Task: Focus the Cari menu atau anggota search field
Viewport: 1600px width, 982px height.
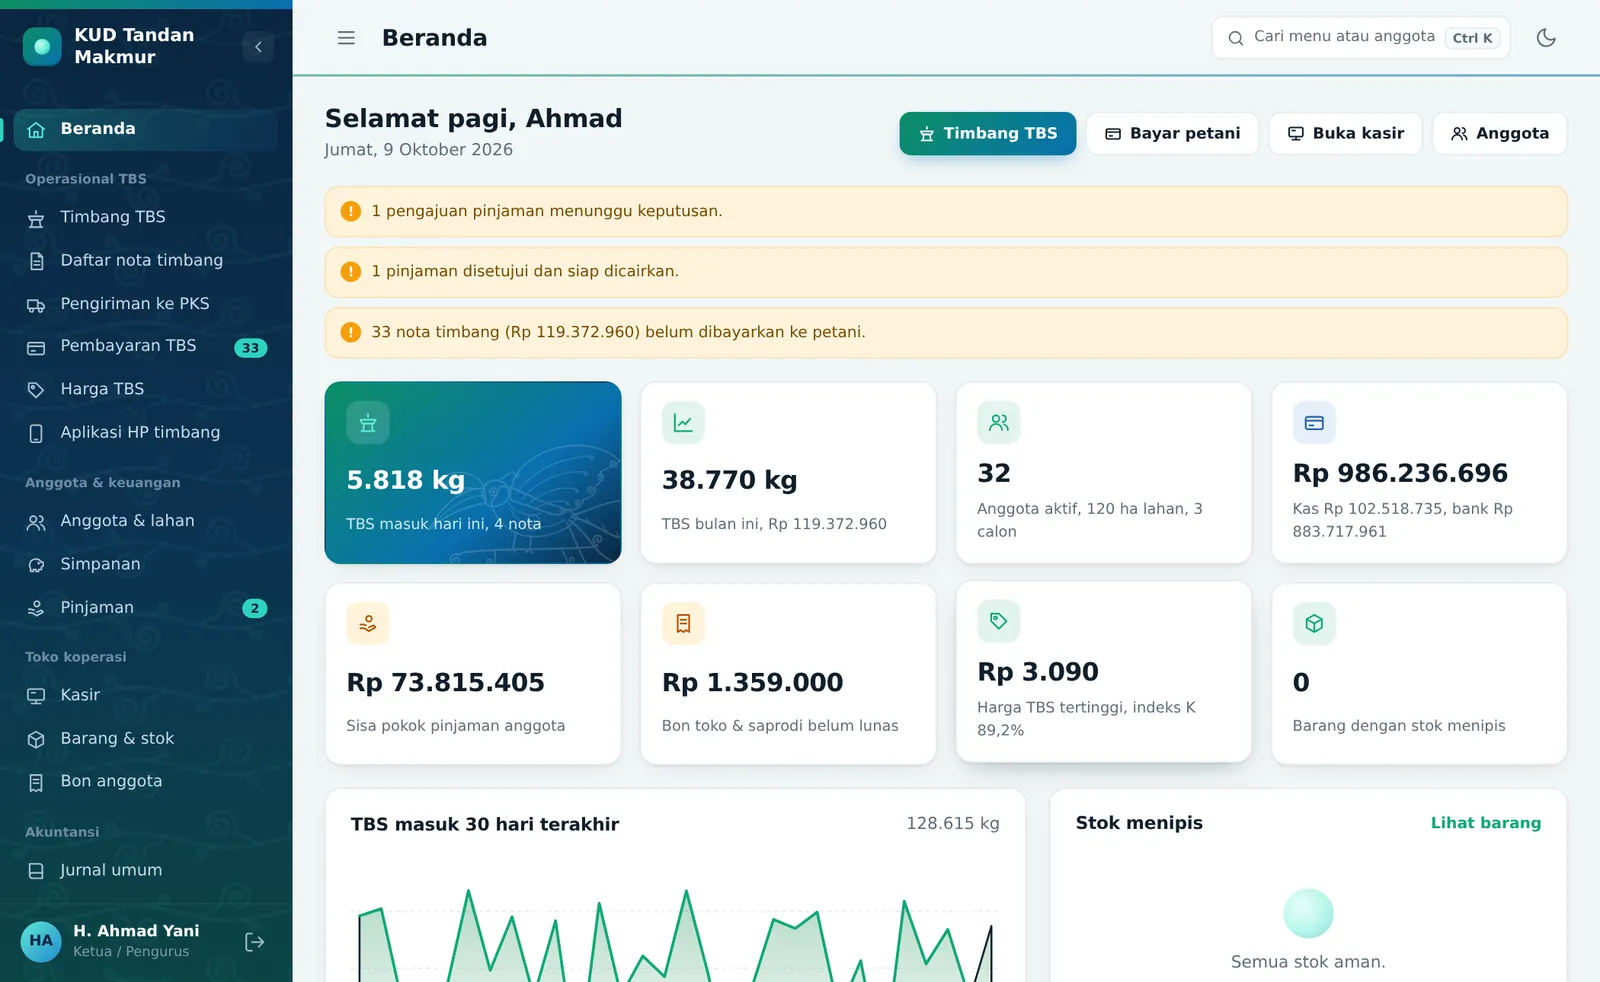Action: (1361, 38)
